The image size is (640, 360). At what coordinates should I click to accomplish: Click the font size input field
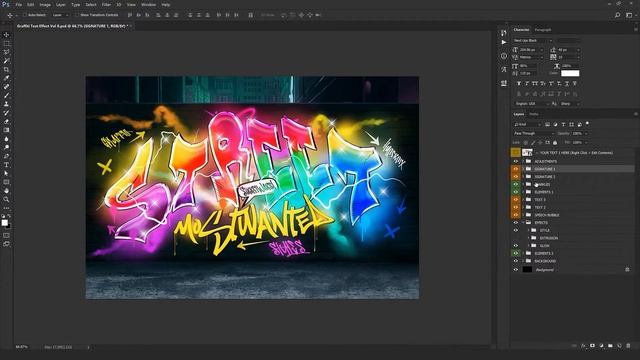pos(529,50)
